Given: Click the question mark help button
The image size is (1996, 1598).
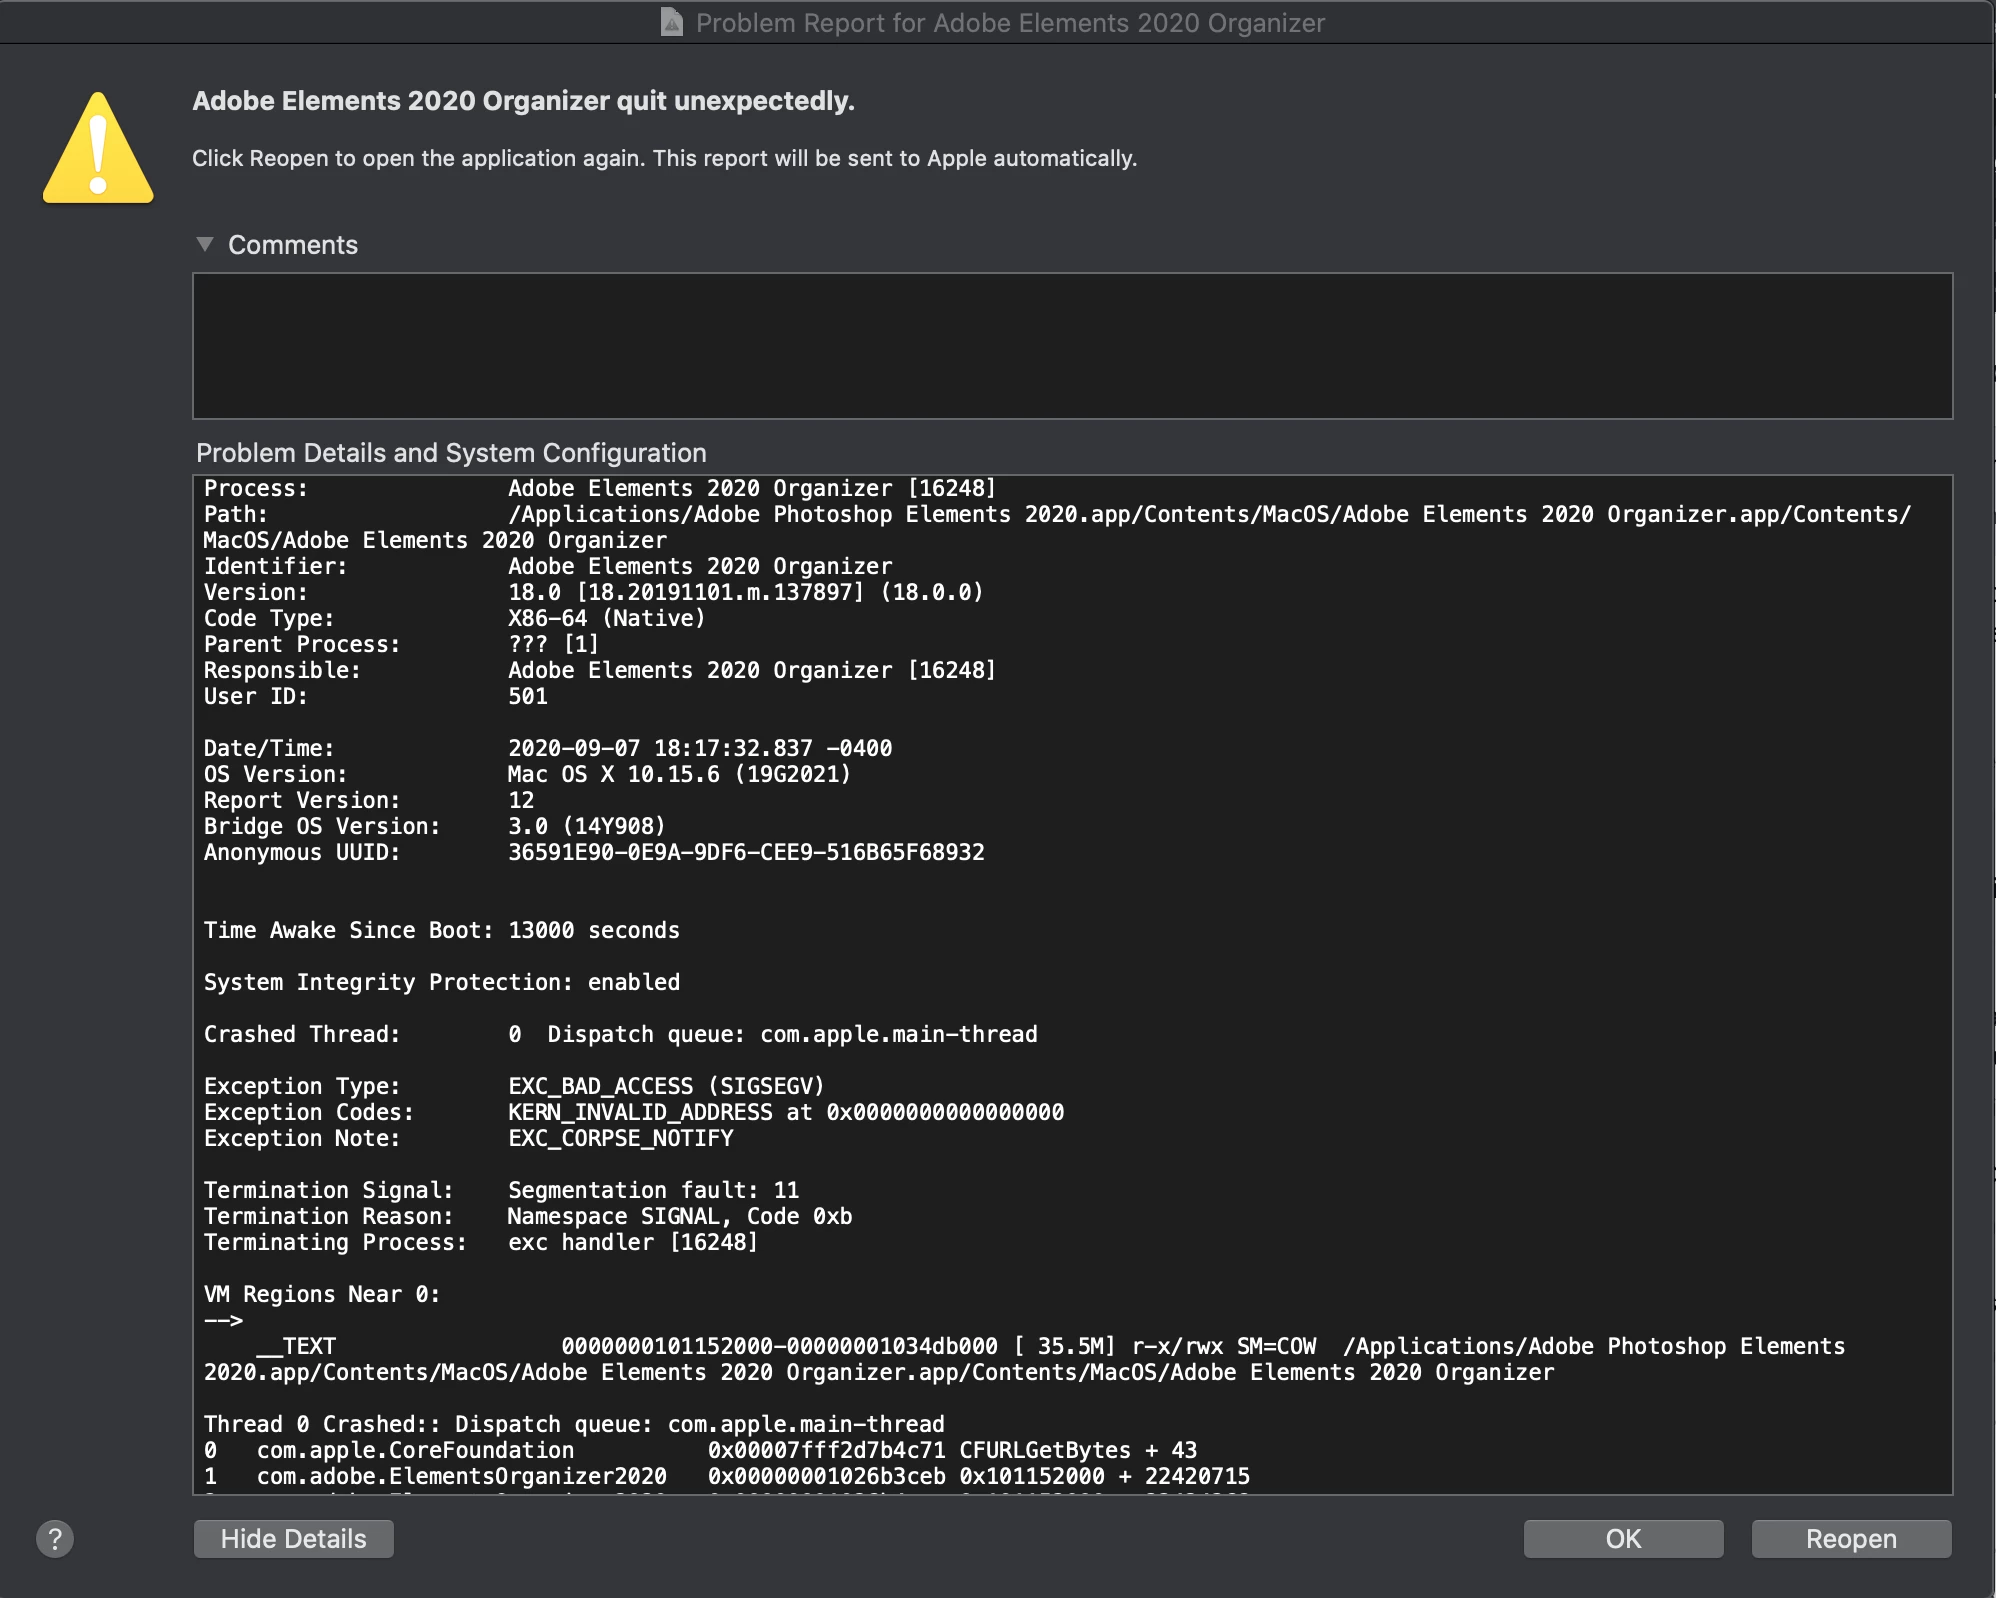Looking at the screenshot, I should coord(55,1539).
